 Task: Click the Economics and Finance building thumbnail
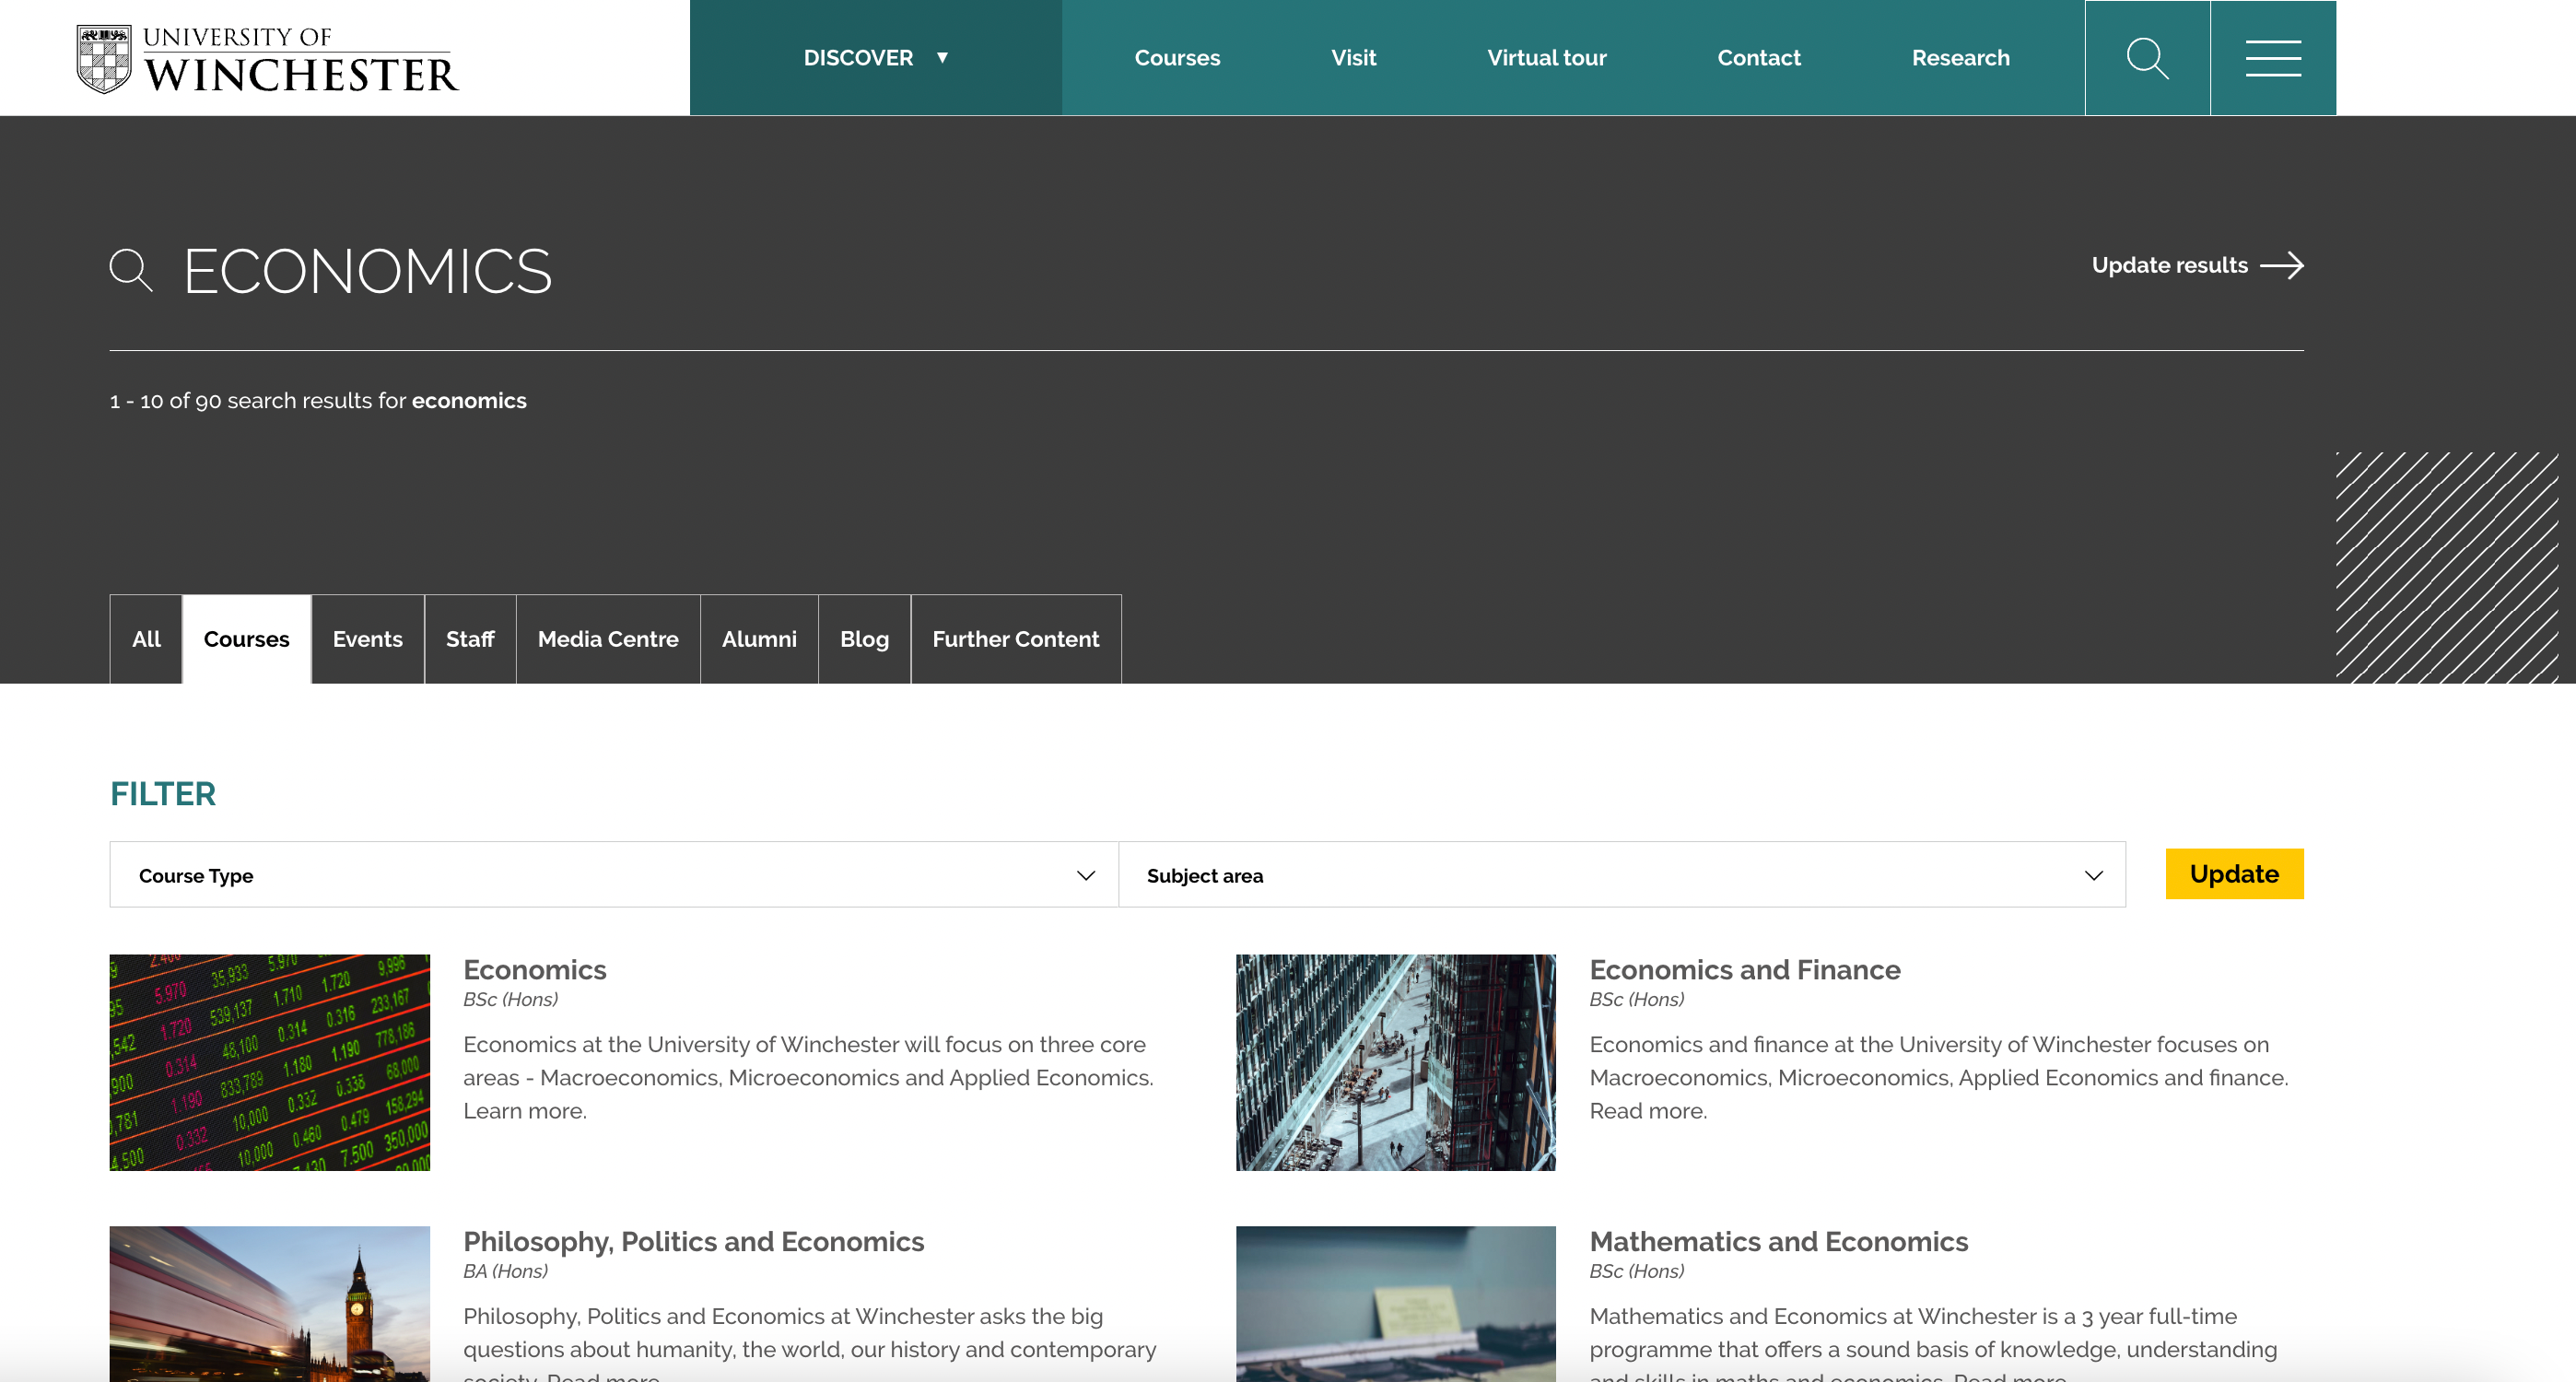click(1396, 1062)
